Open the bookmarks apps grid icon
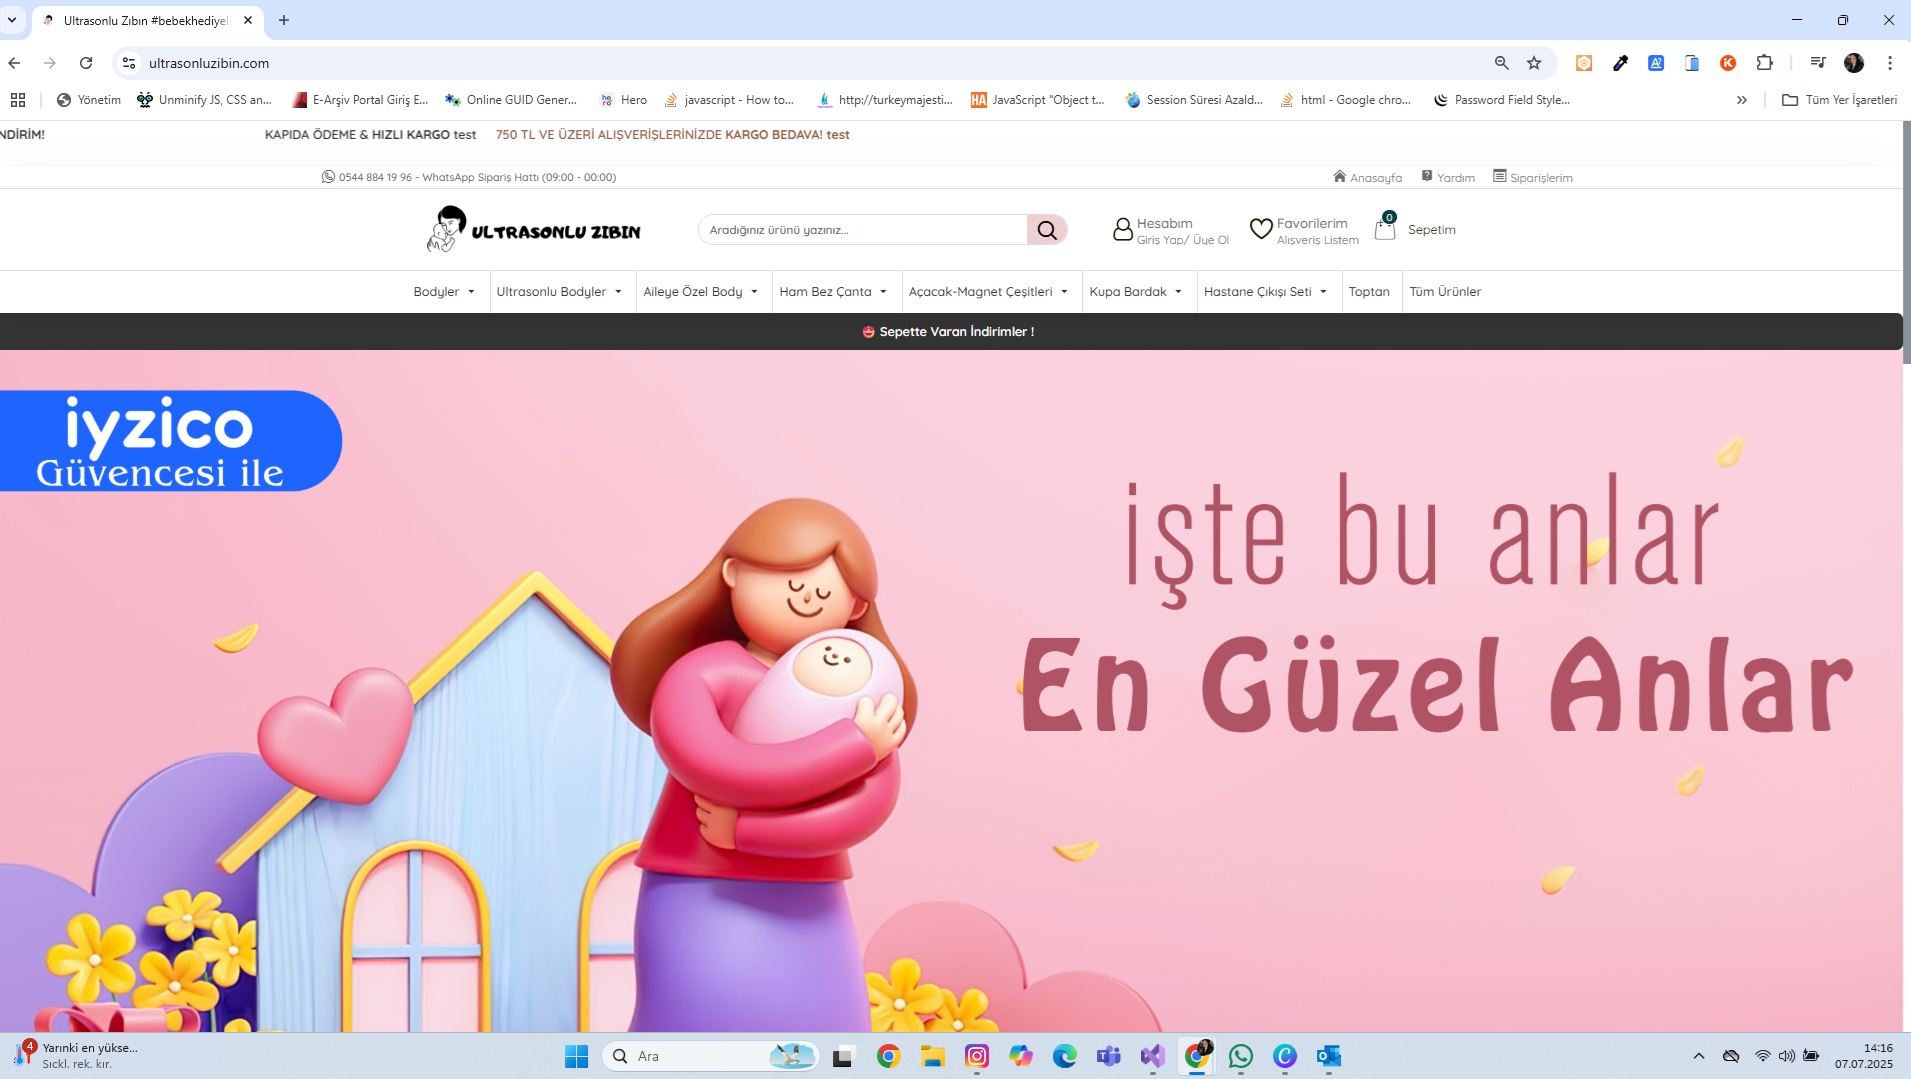 pos(18,100)
